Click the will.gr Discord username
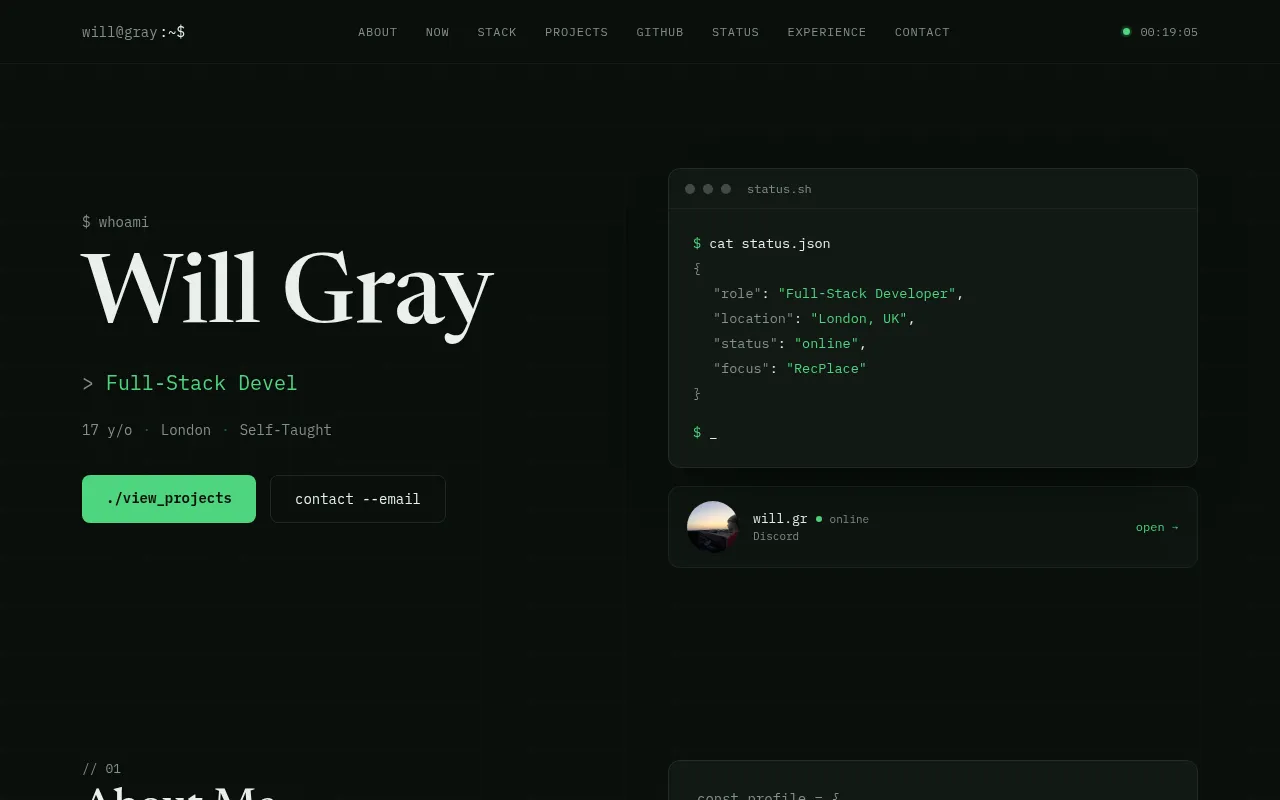This screenshot has width=1280, height=800. (x=780, y=519)
